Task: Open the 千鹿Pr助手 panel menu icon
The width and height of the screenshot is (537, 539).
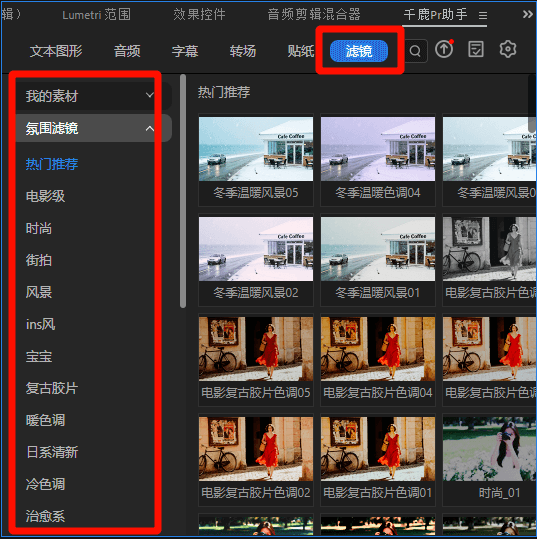Action: tap(483, 15)
